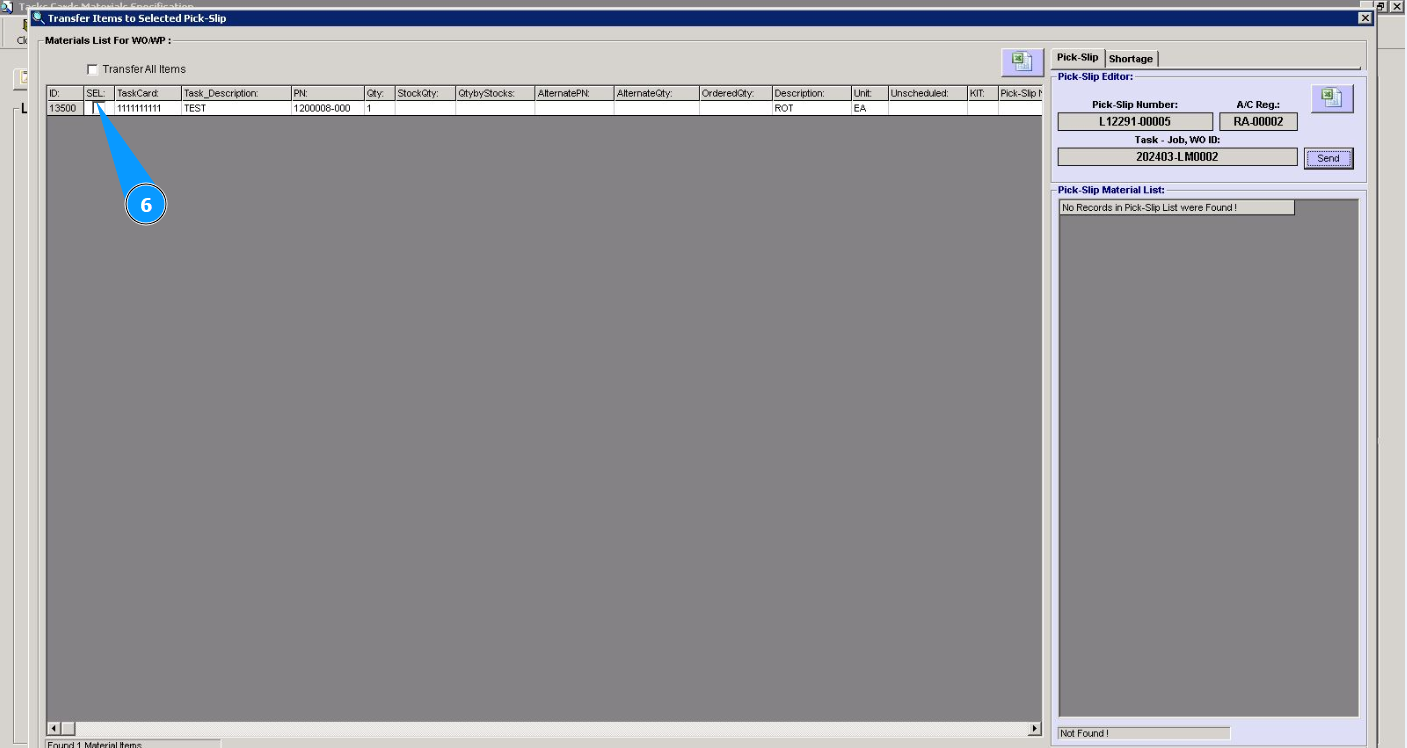Viewport: 1407px width, 748px height.
Task: Click the Unscheduled column header
Action: coord(927,94)
